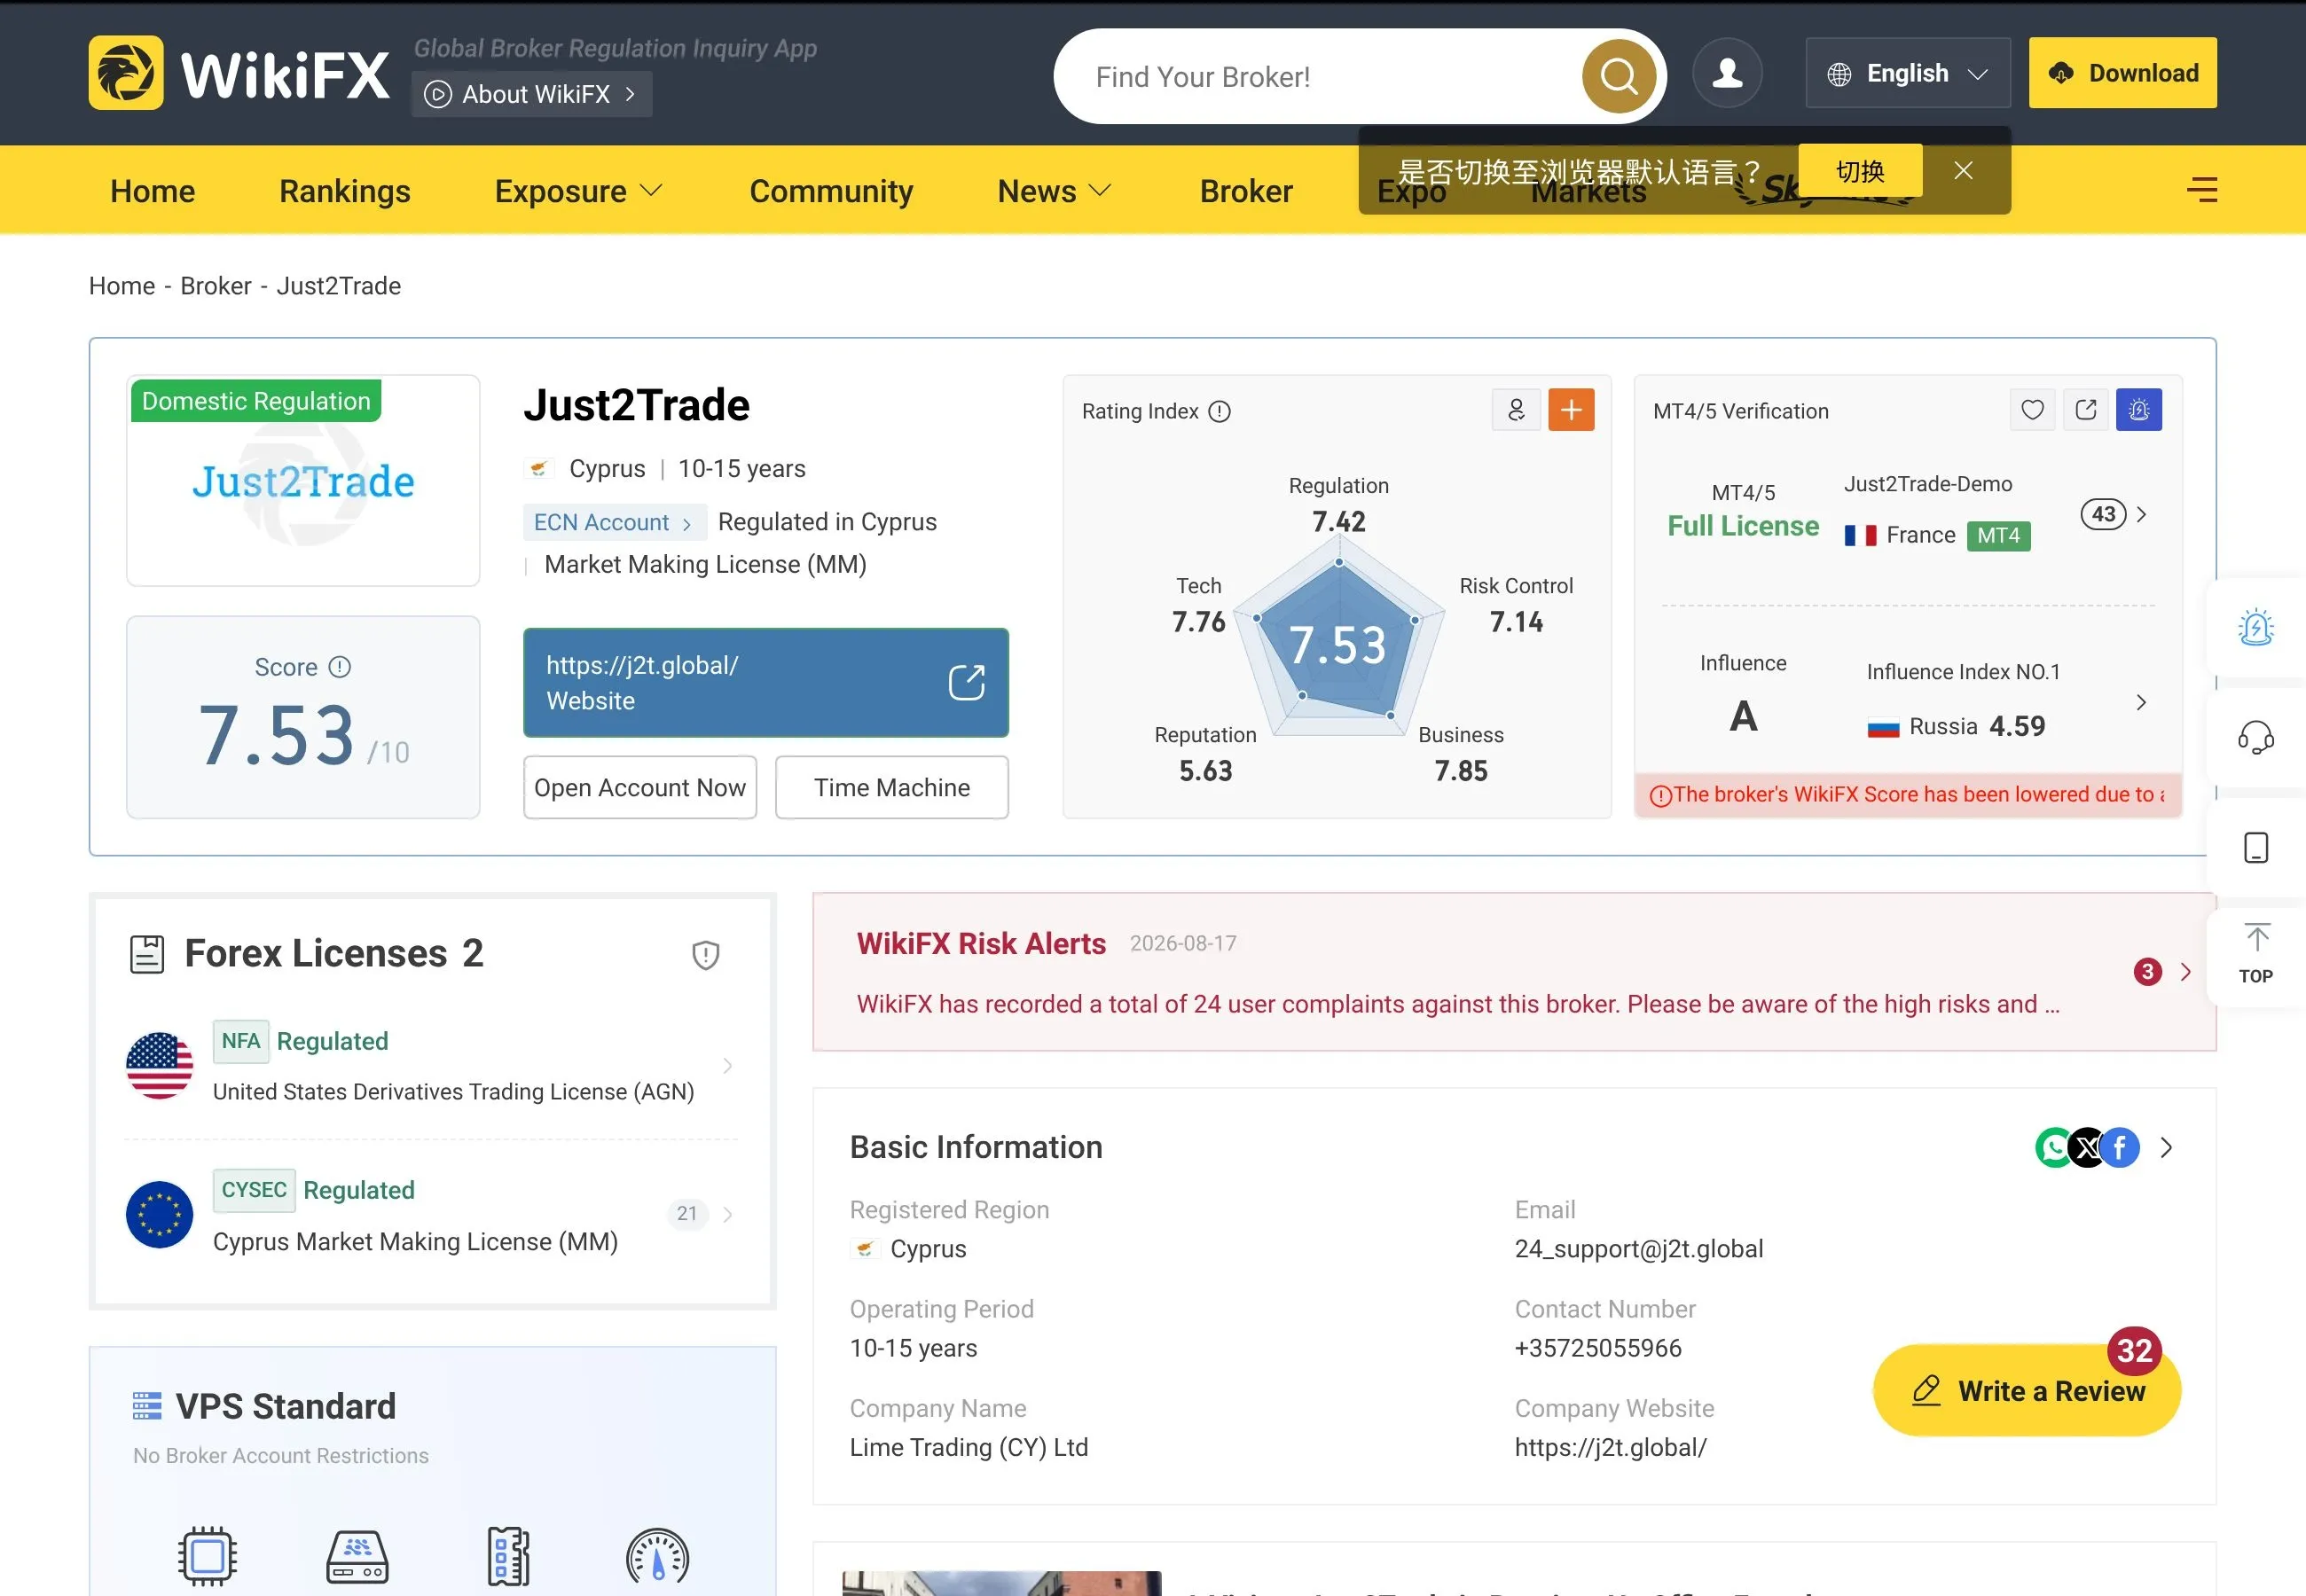
Task: Click the blue alarm icon in MT4/5 Verification
Action: pos(2139,410)
